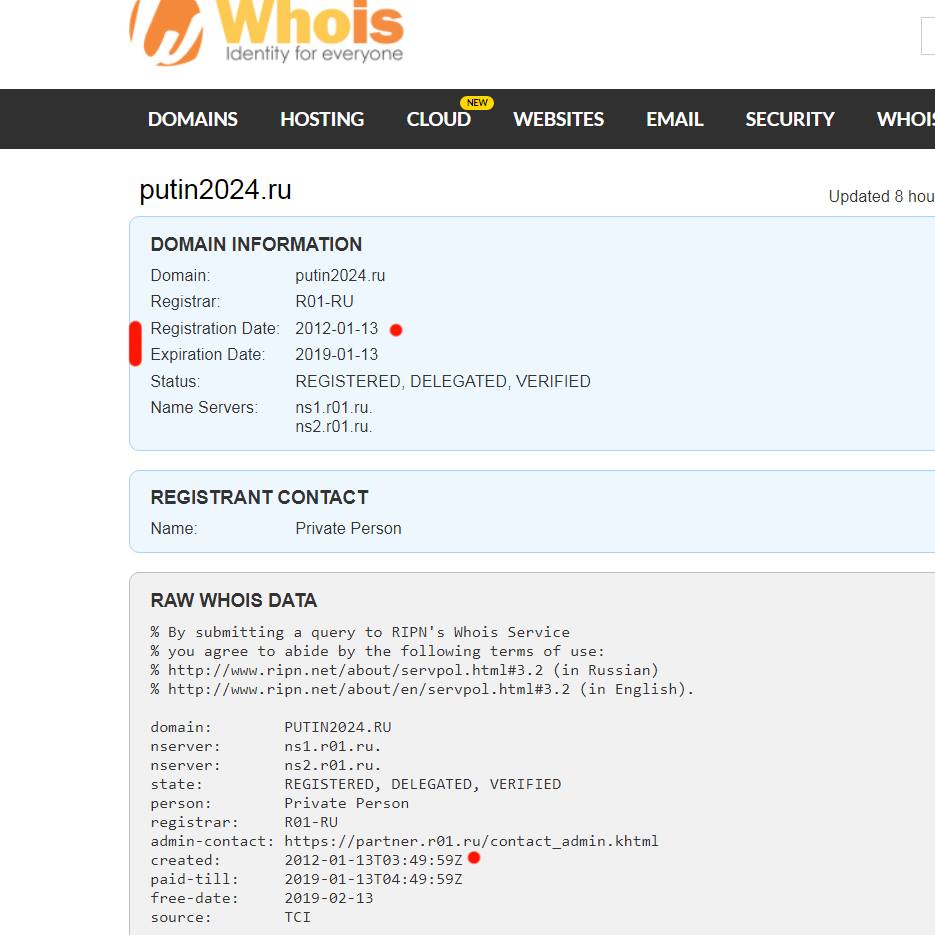Image resolution: width=935 pixels, height=935 pixels.
Task: Select name server ns1.r01.ru.
Action: (x=334, y=408)
